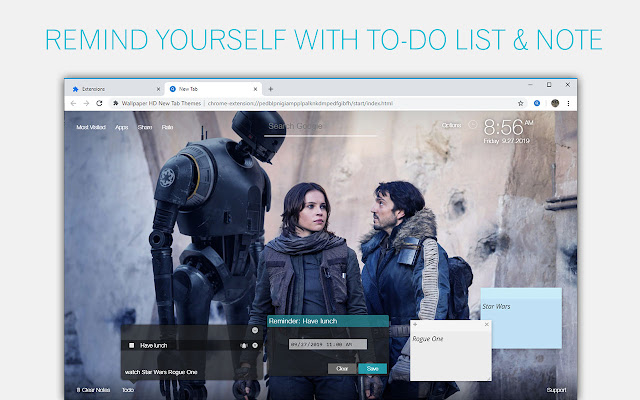The image size is (640, 400).
Task: Open Most Visited menu
Action: [x=91, y=127]
